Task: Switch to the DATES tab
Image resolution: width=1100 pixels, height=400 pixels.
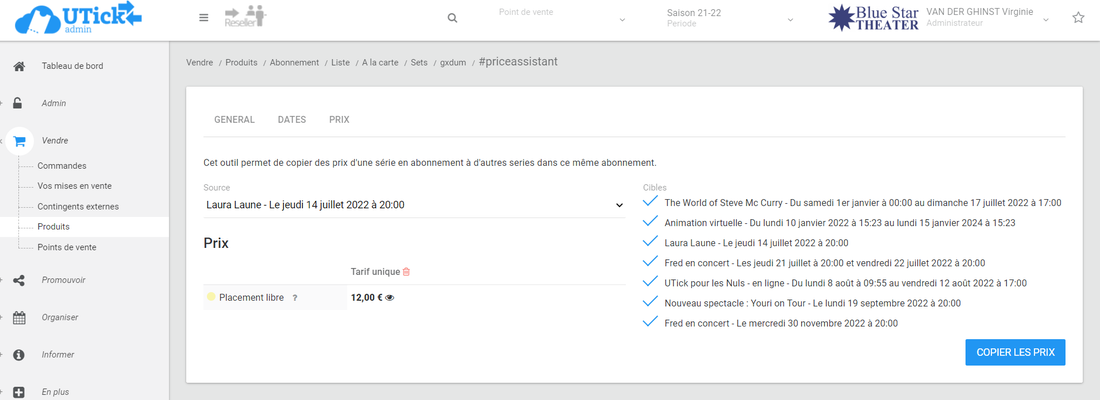Action: [x=291, y=120]
